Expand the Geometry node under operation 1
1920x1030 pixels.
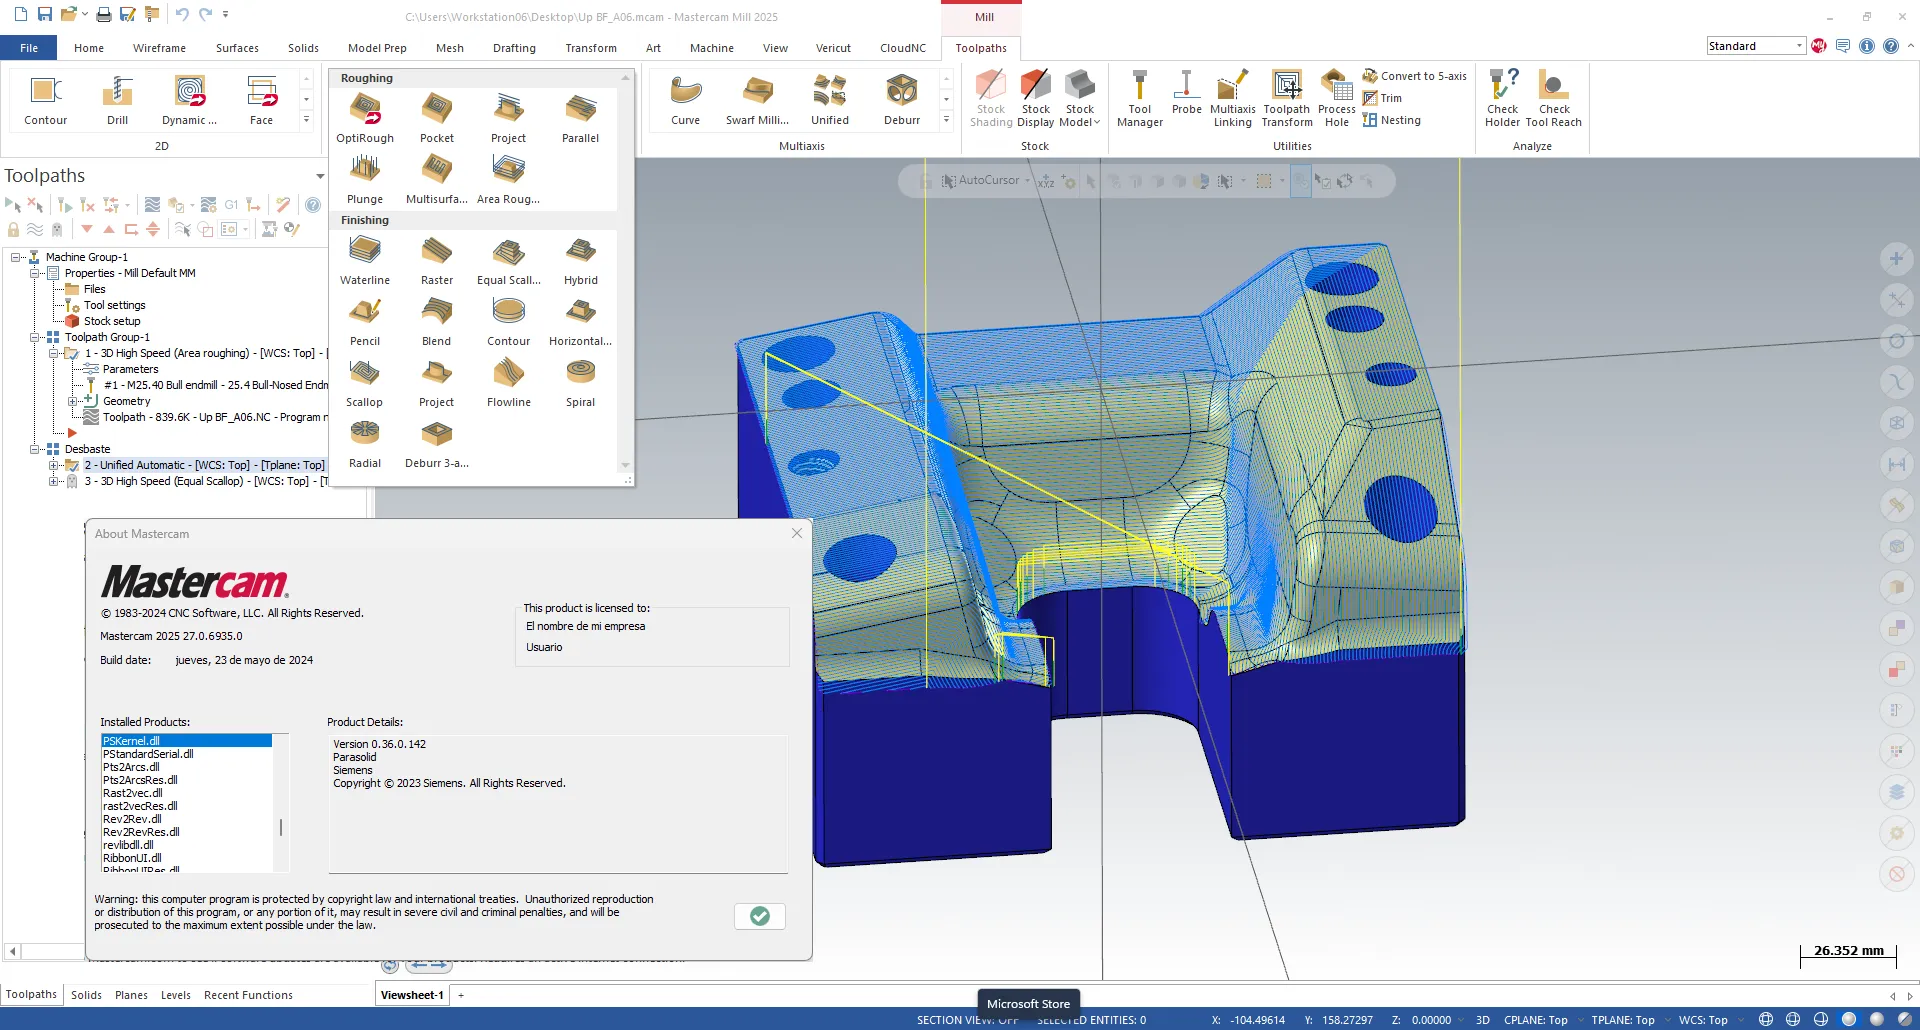73,401
